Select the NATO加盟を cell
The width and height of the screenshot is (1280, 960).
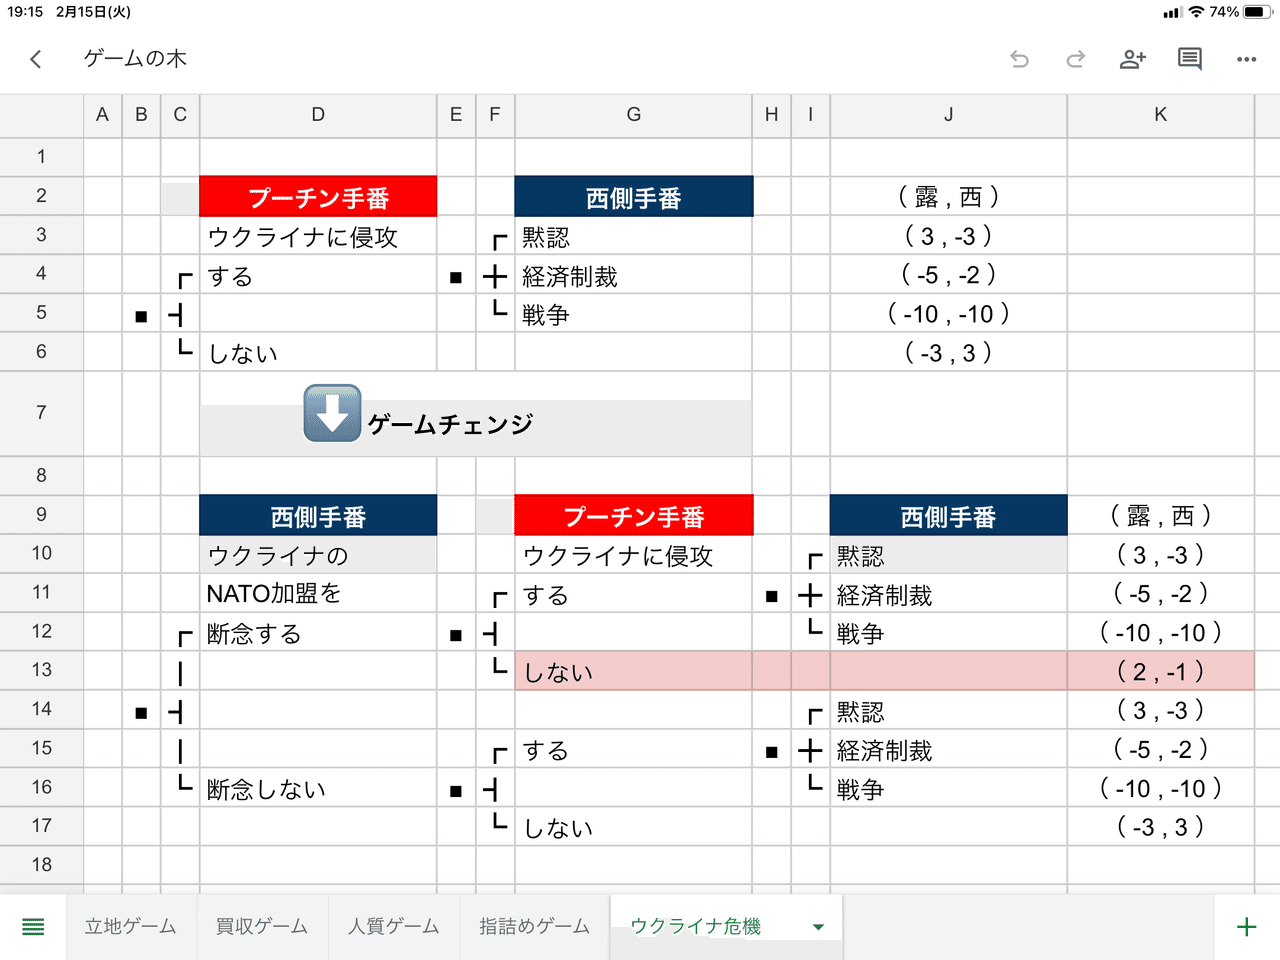[318, 593]
